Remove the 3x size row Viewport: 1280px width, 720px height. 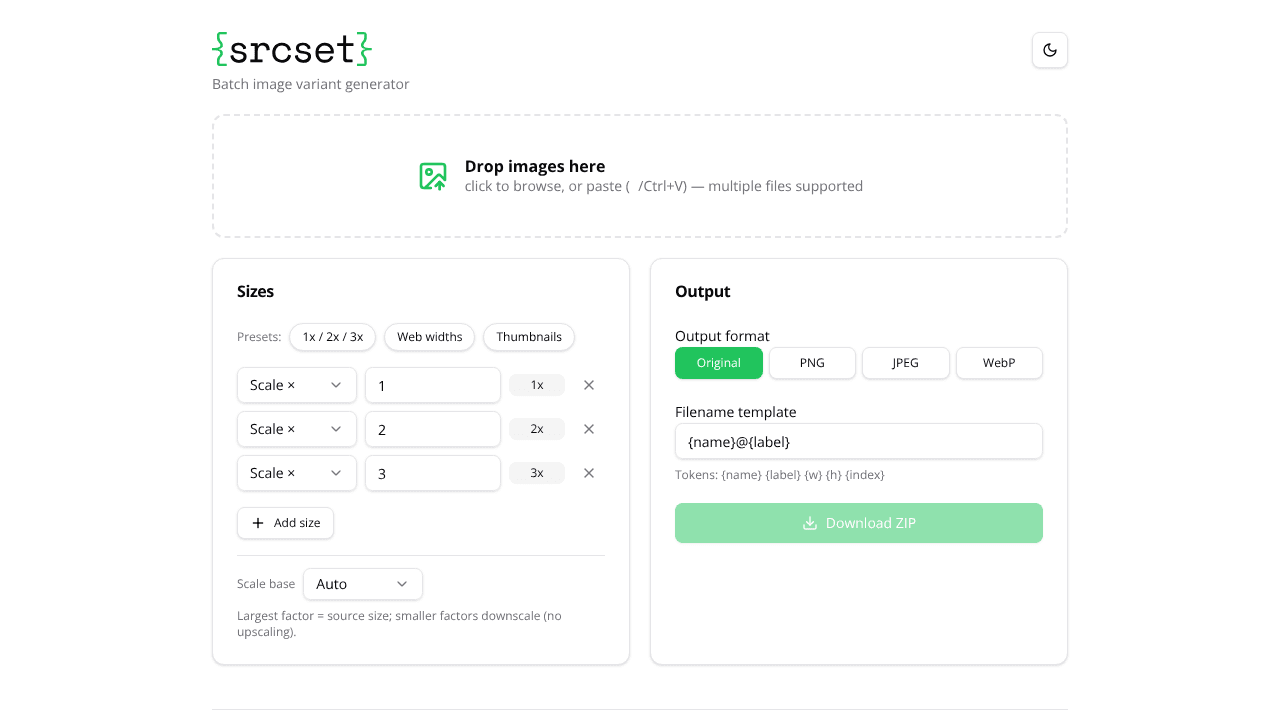(589, 473)
